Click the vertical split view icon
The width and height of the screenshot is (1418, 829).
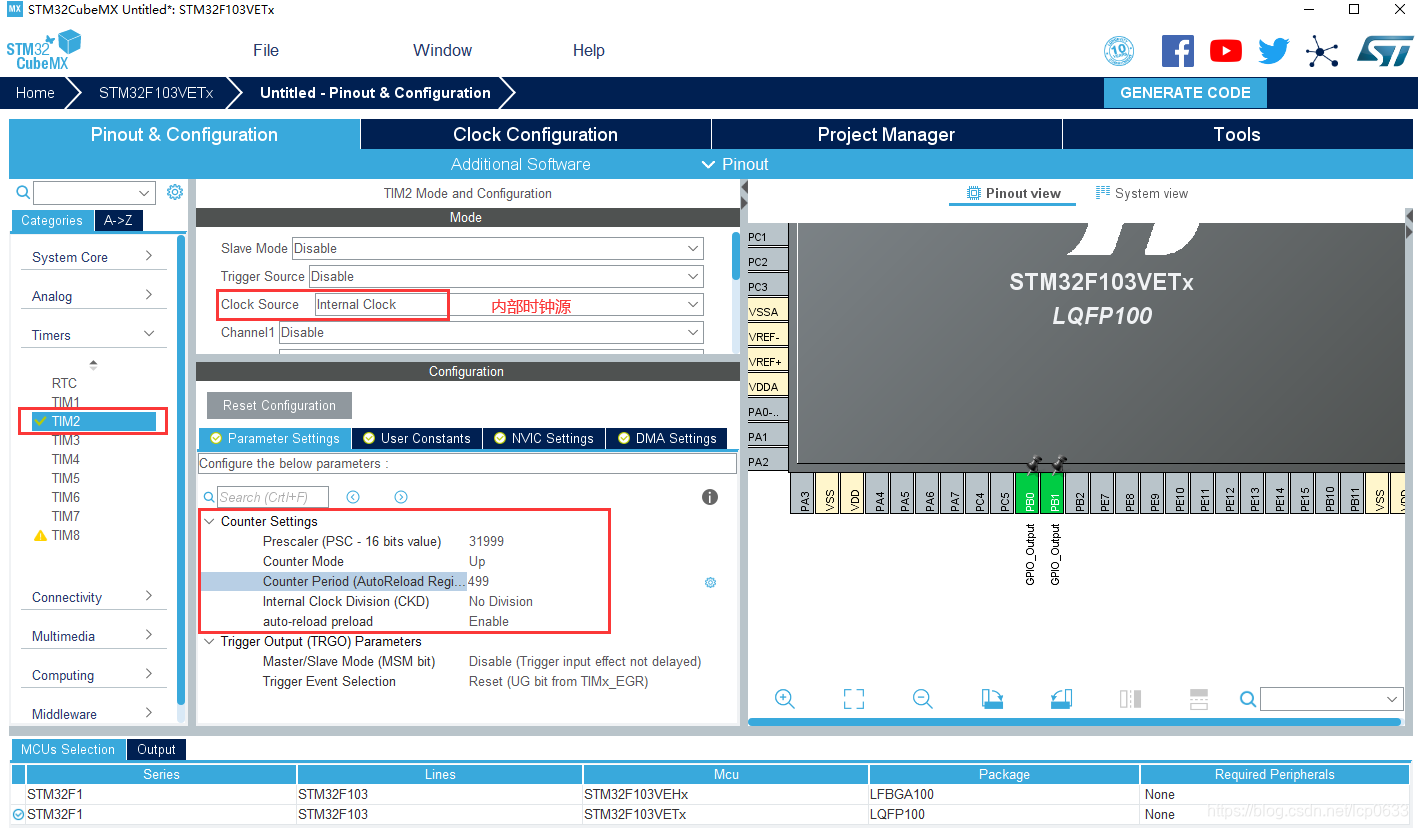(1130, 699)
